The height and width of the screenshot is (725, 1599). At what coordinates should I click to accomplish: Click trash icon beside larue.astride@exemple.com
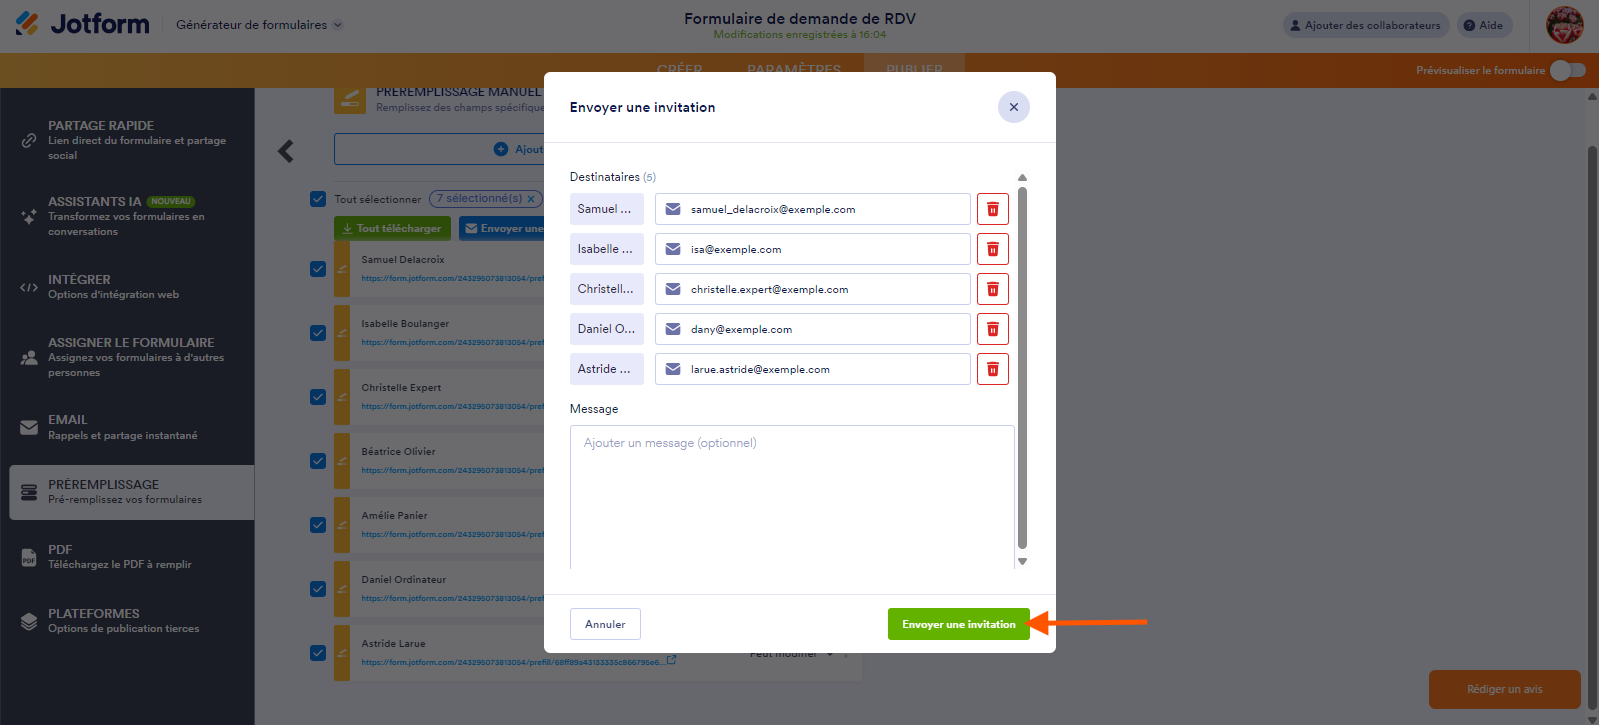point(992,369)
